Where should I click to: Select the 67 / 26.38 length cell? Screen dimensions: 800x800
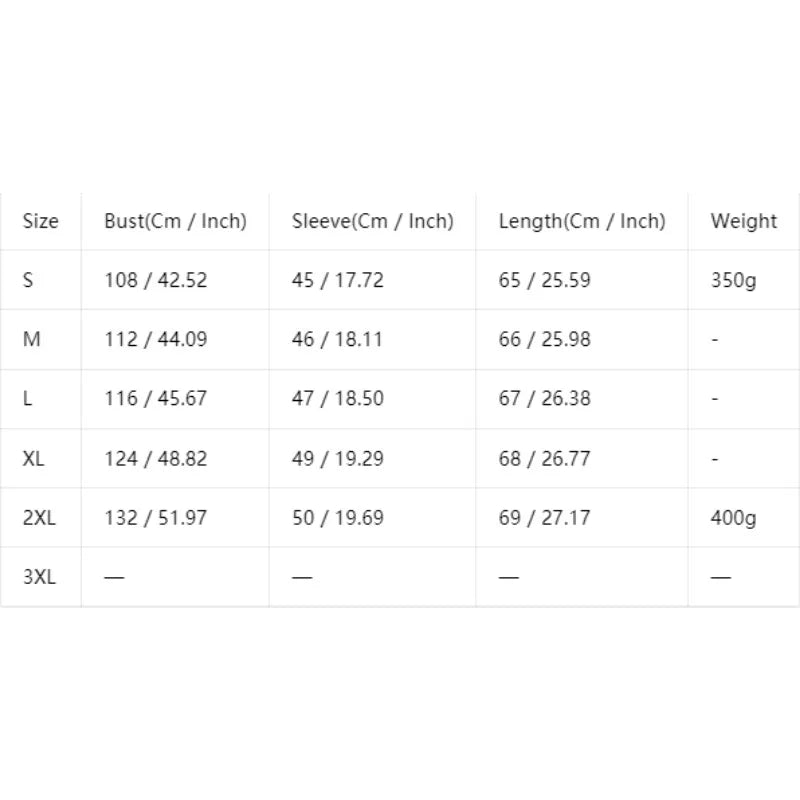tap(582, 398)
